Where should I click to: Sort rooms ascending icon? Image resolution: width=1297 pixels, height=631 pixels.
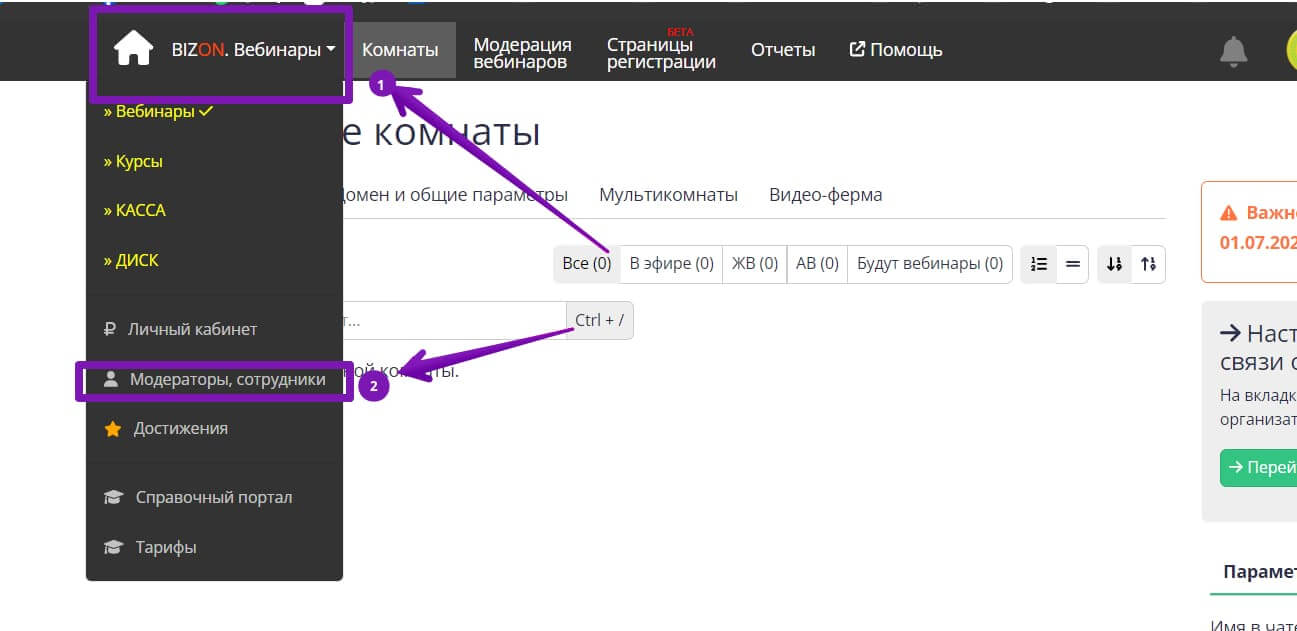[x=1148, y=265]
